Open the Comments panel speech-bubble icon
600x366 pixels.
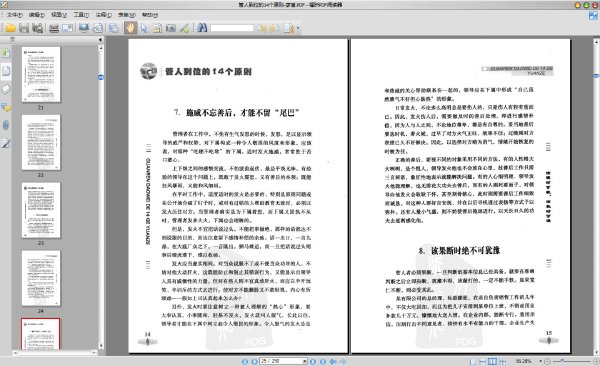tap(6, 107)
